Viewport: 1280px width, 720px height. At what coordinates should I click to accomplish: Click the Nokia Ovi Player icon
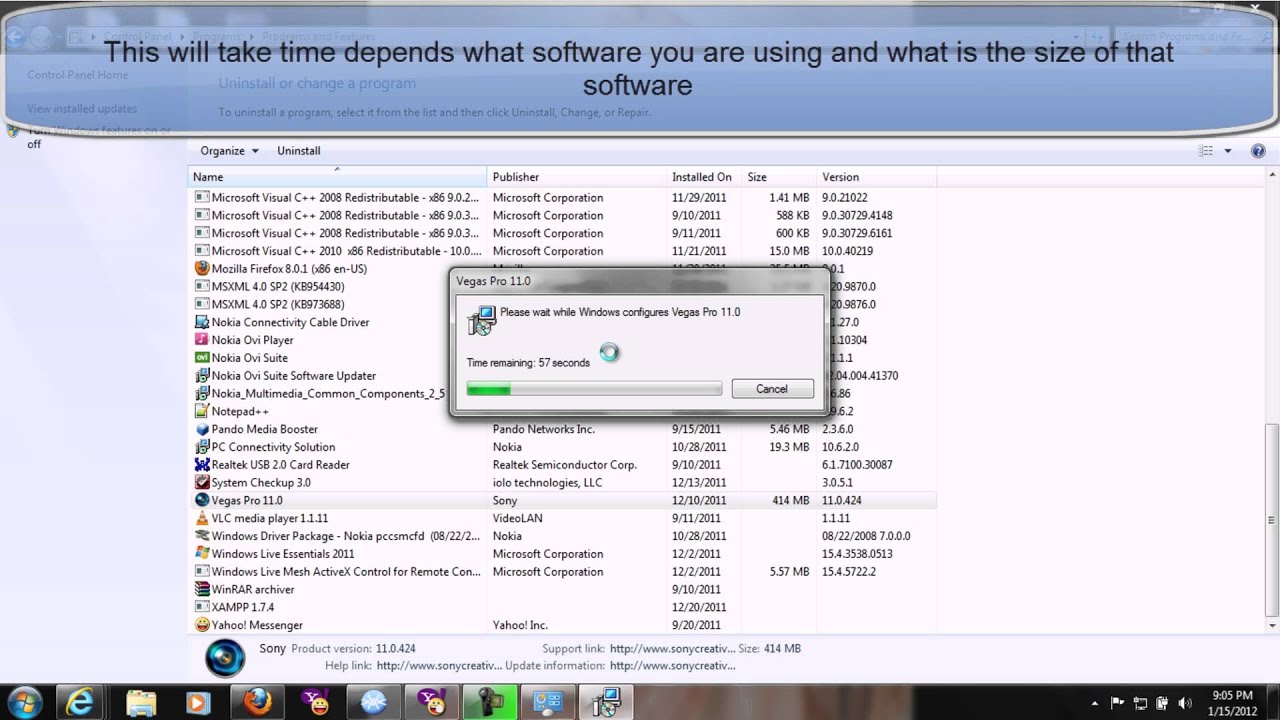tap(202, 340)
